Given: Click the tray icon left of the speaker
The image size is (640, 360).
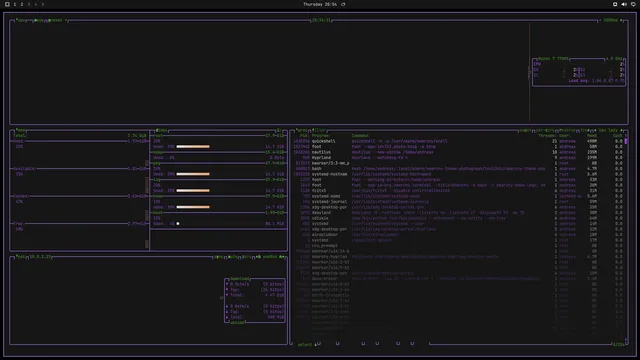Looking at the screenshot, I should (615, 4).
